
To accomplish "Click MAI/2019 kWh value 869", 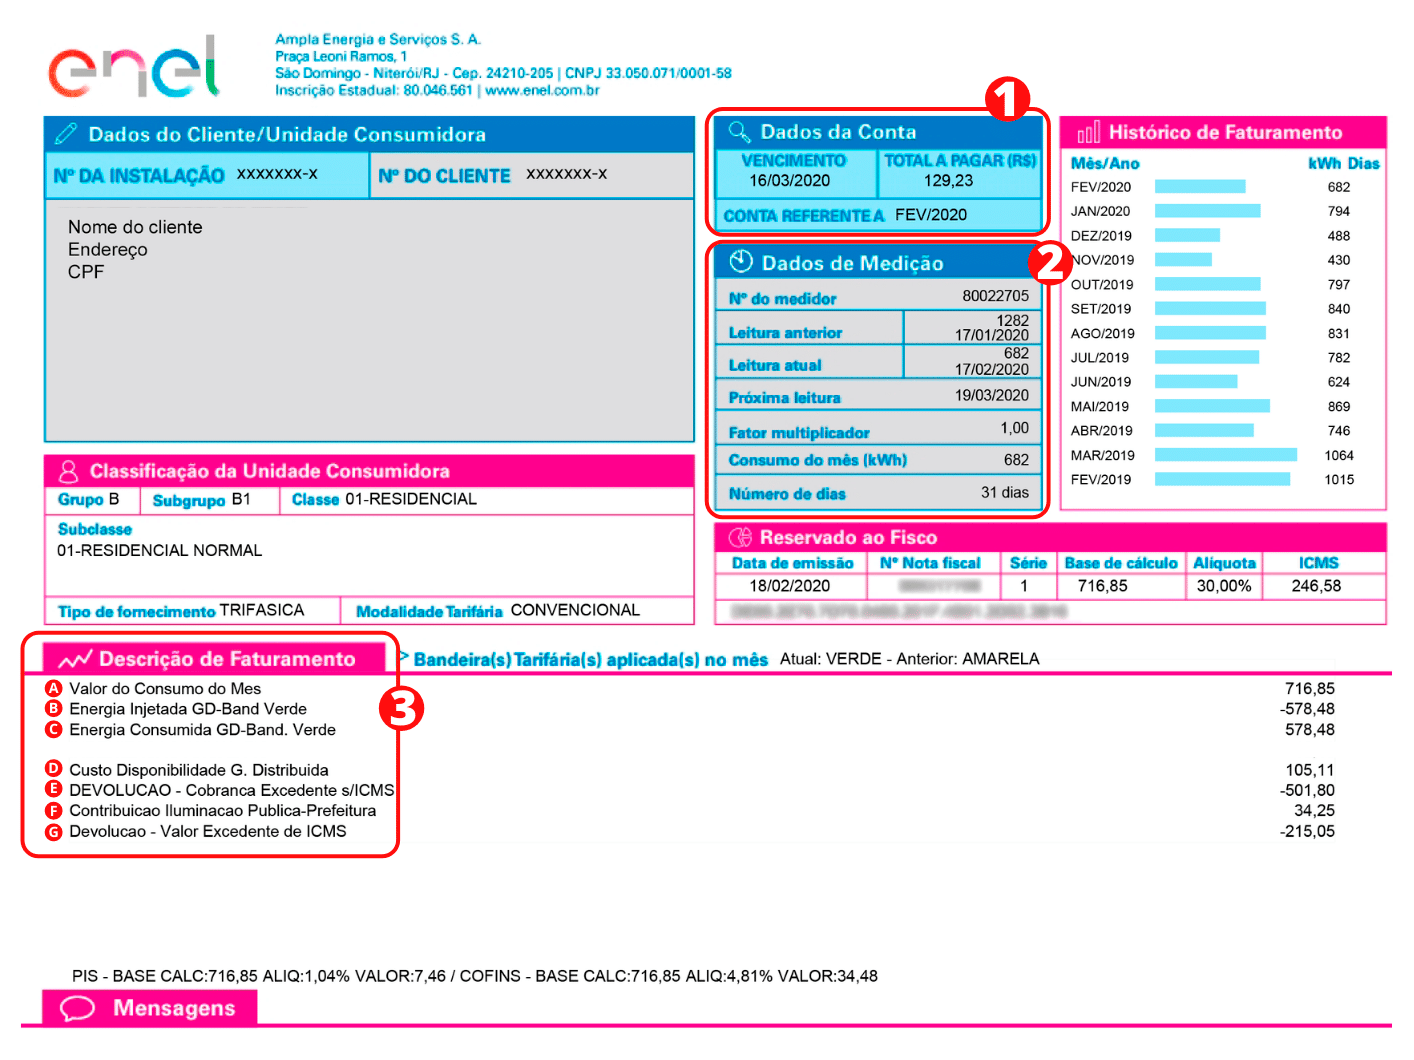I will click(x=1339, y=406).
